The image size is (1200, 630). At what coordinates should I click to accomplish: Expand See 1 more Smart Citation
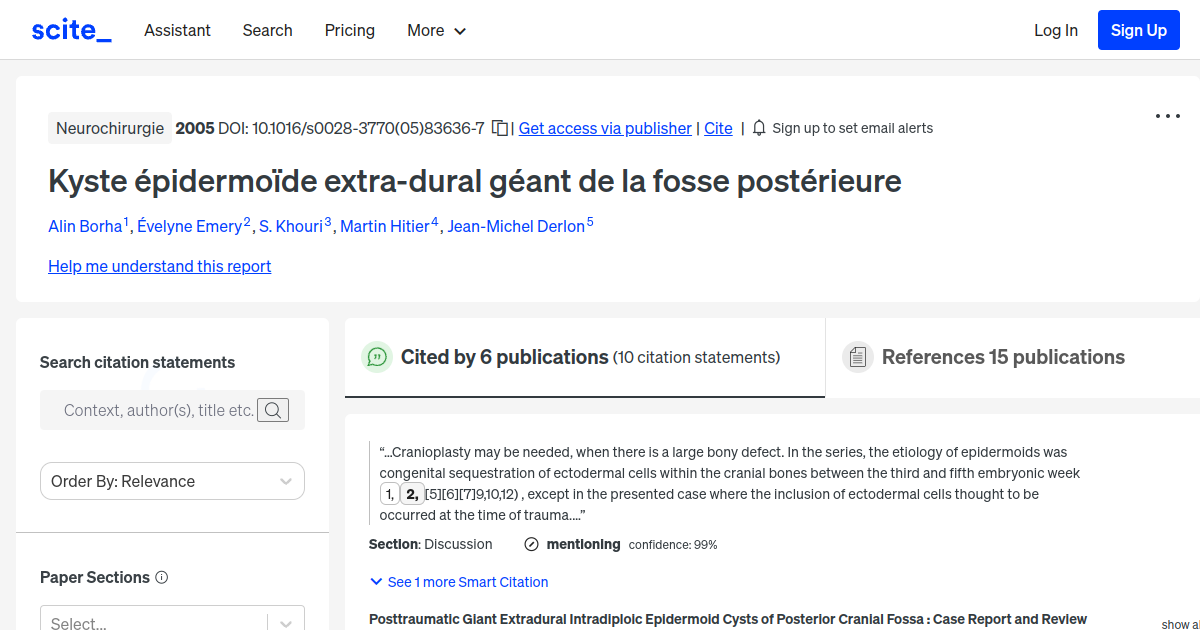click(458, 582)
